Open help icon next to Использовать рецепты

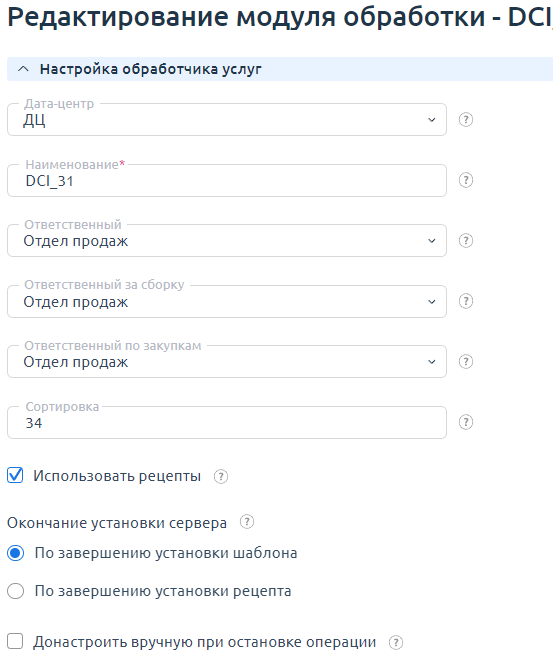[221, 476]
